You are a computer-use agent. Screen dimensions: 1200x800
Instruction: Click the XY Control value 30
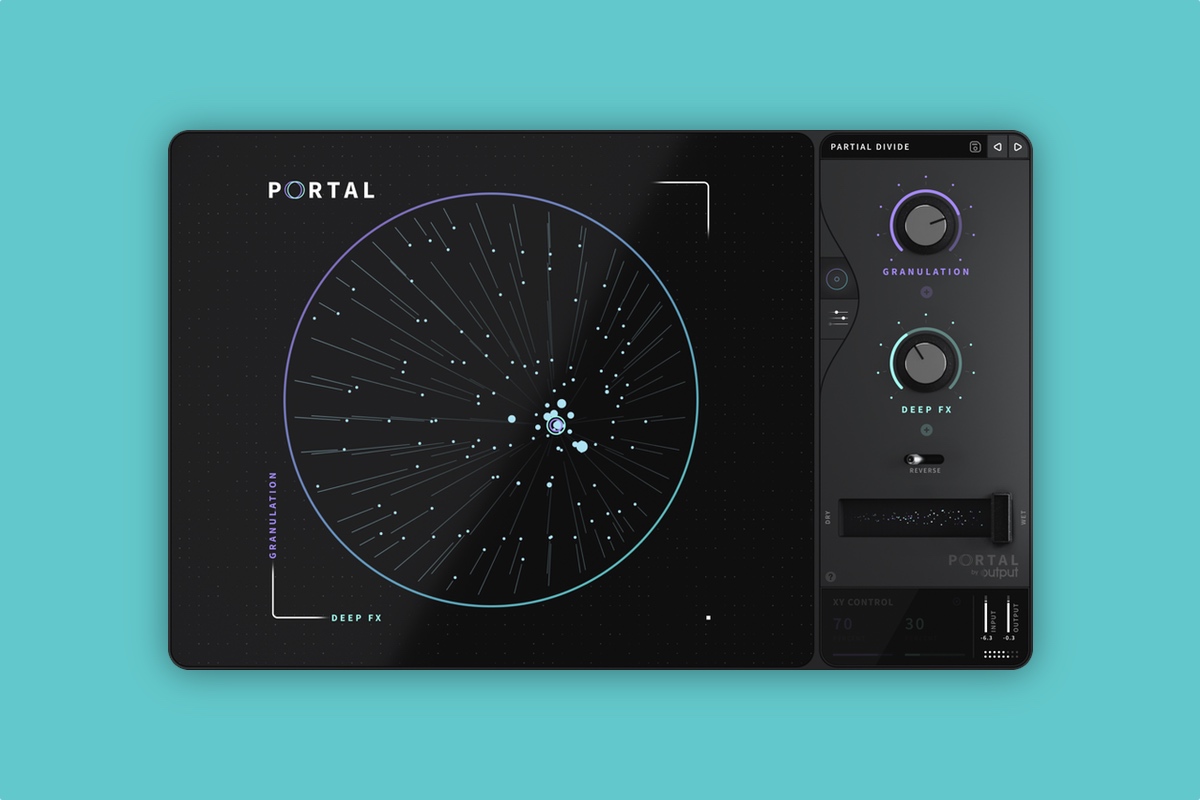(x=915, y=624)
